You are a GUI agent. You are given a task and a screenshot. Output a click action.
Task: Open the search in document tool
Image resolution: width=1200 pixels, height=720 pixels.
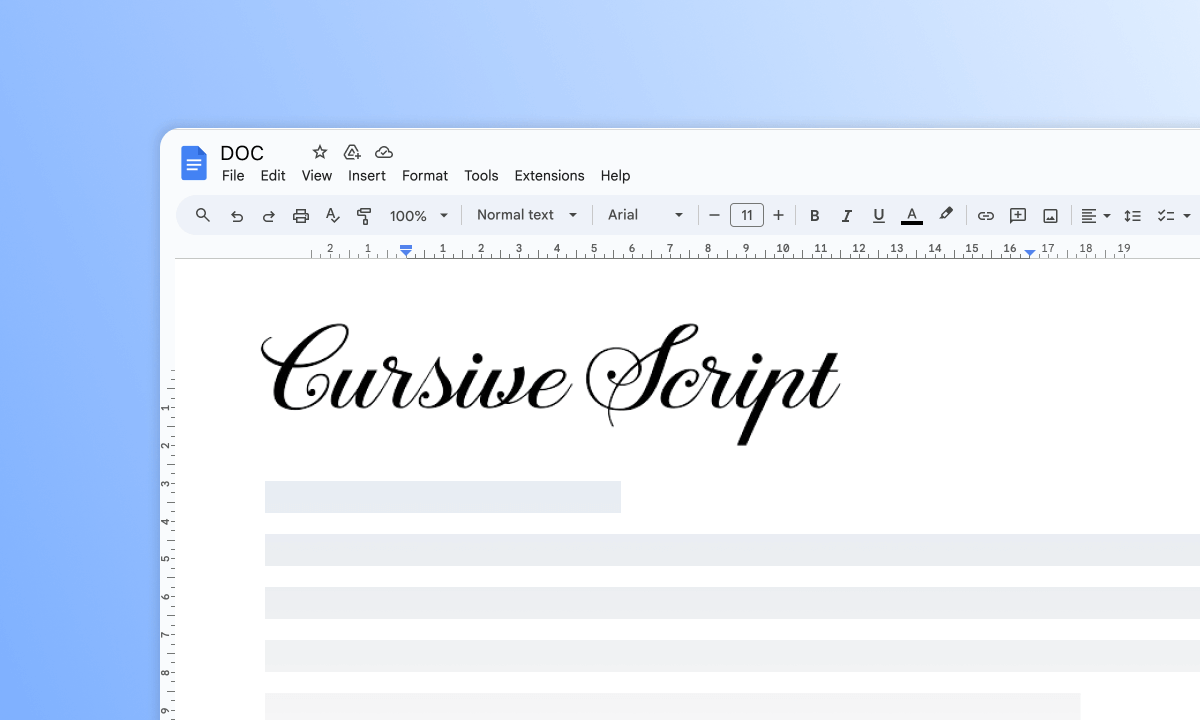(x=202, y=215)
